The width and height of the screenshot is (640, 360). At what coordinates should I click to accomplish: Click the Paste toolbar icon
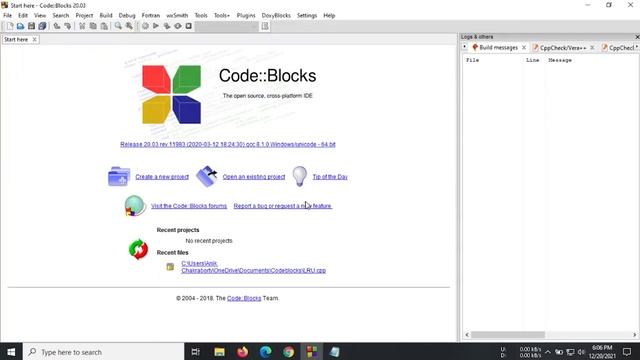[104, 26]
